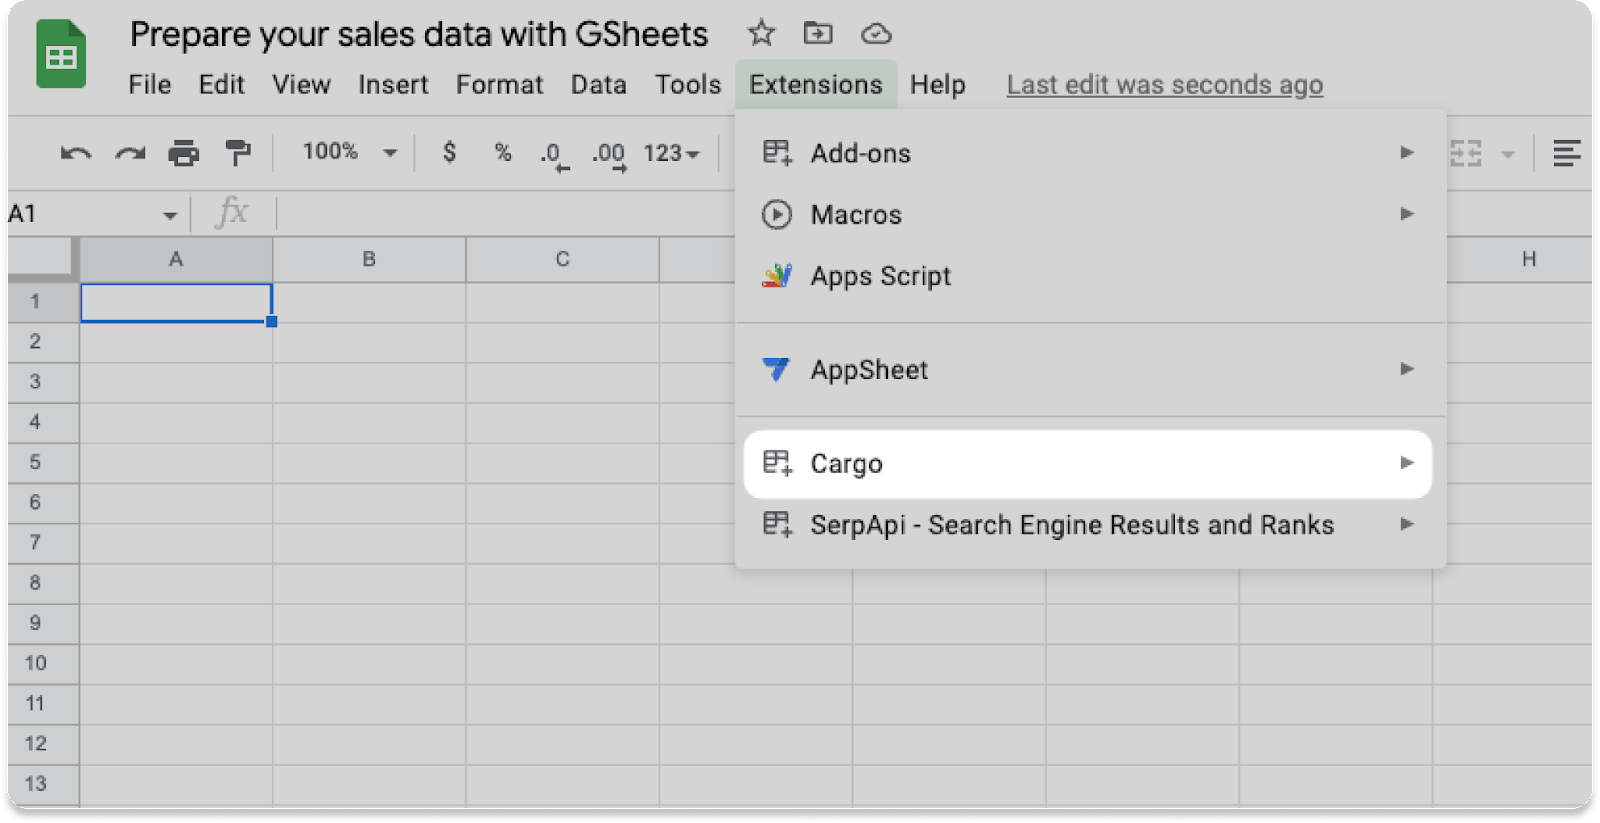Click the Add-ons menu icon

point(777,153)
